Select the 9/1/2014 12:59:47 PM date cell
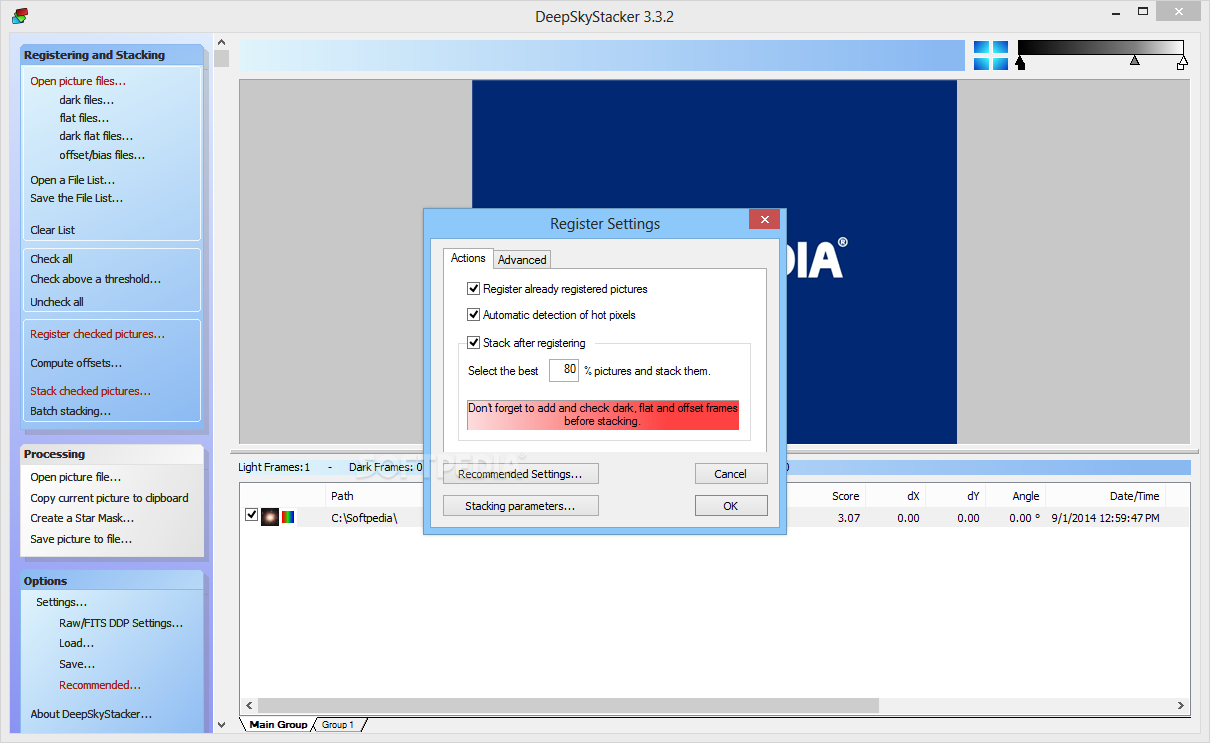Screen dimensions: 1210x743 point(1105,518)
